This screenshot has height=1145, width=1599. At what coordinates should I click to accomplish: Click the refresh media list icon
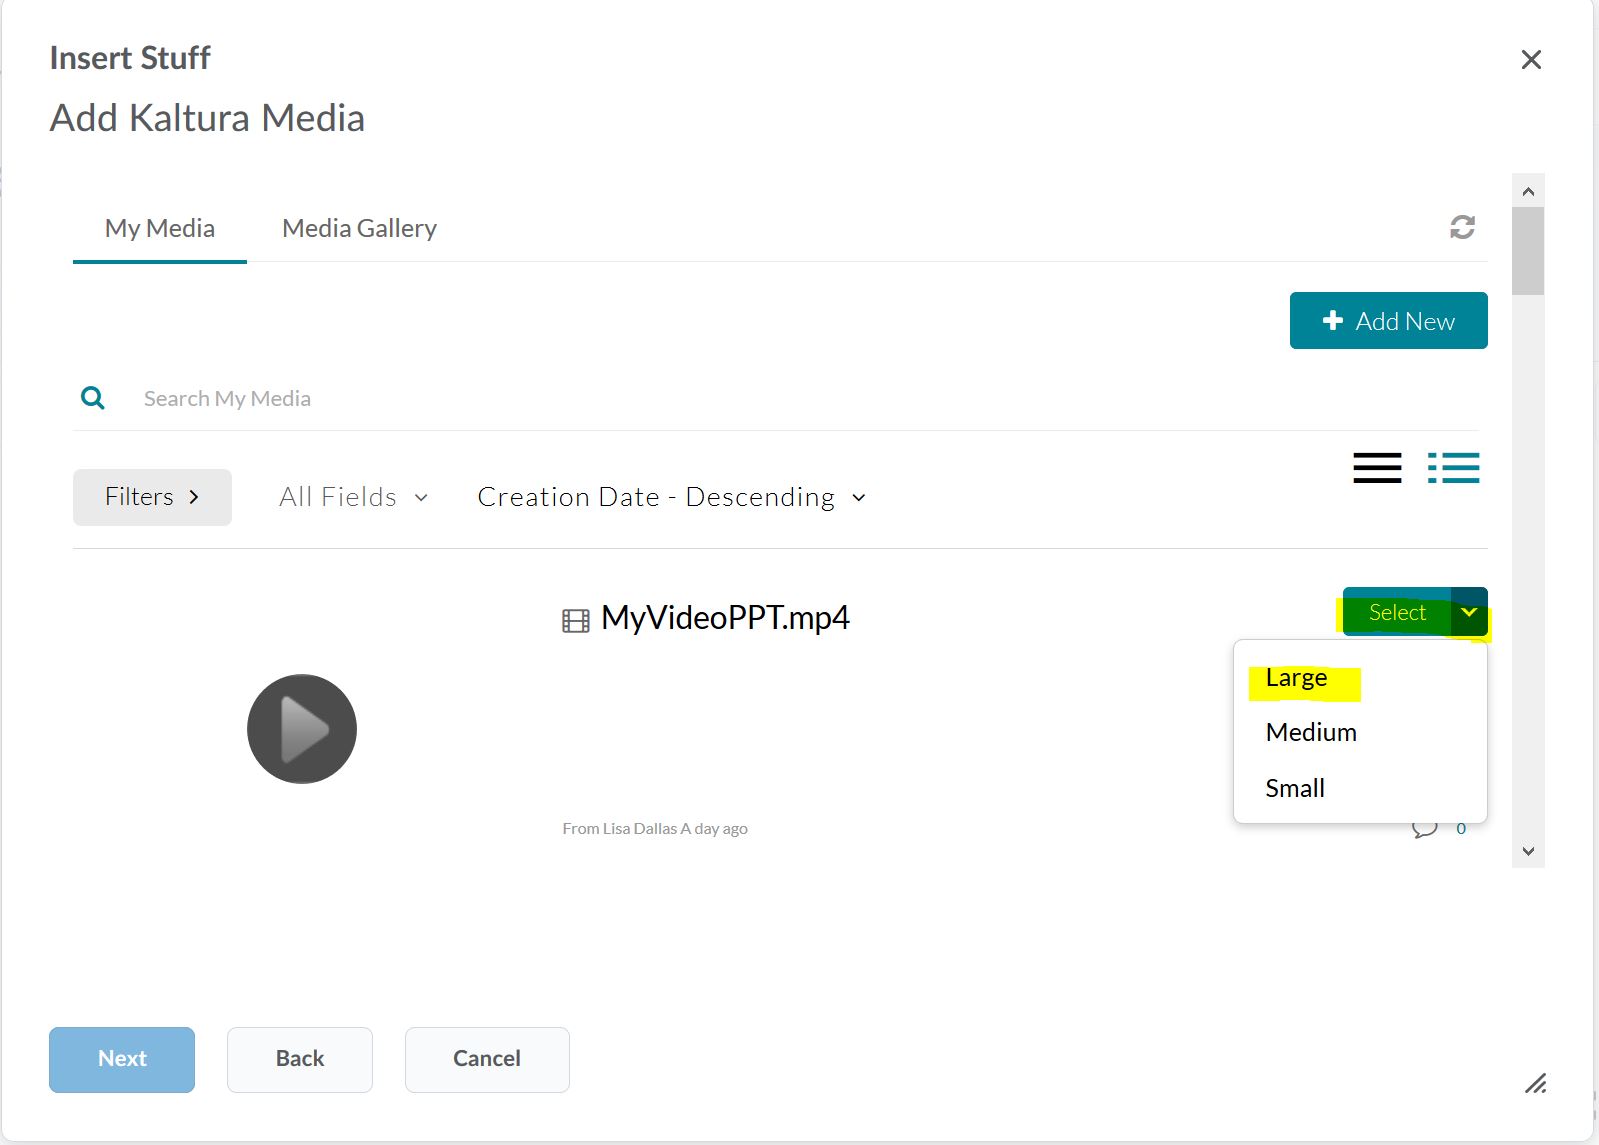point(1462,227)
